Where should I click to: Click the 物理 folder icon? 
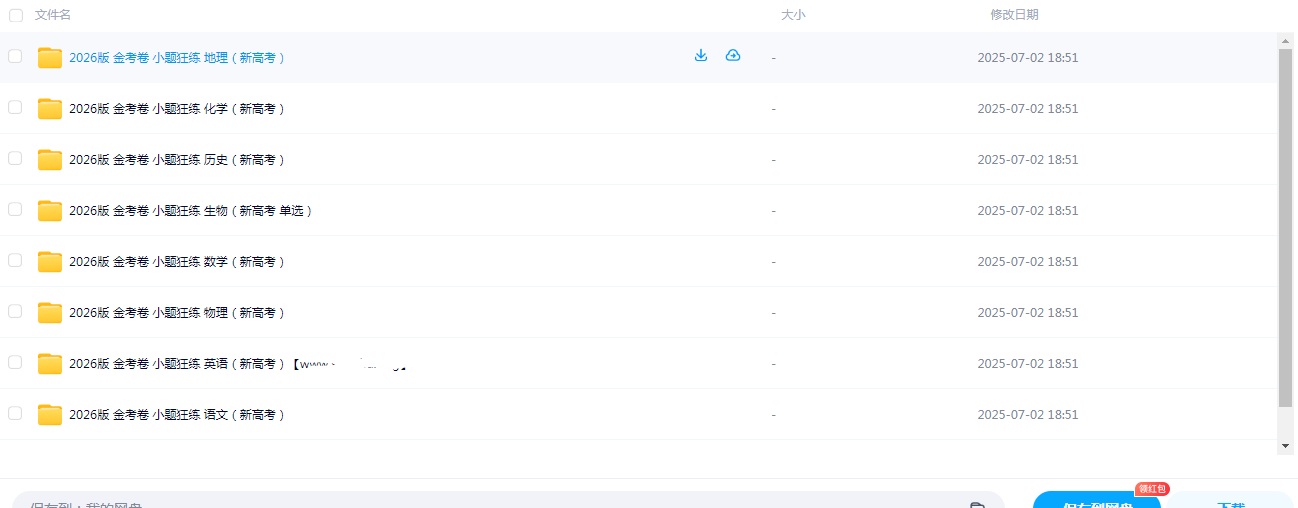coord(50,313)
